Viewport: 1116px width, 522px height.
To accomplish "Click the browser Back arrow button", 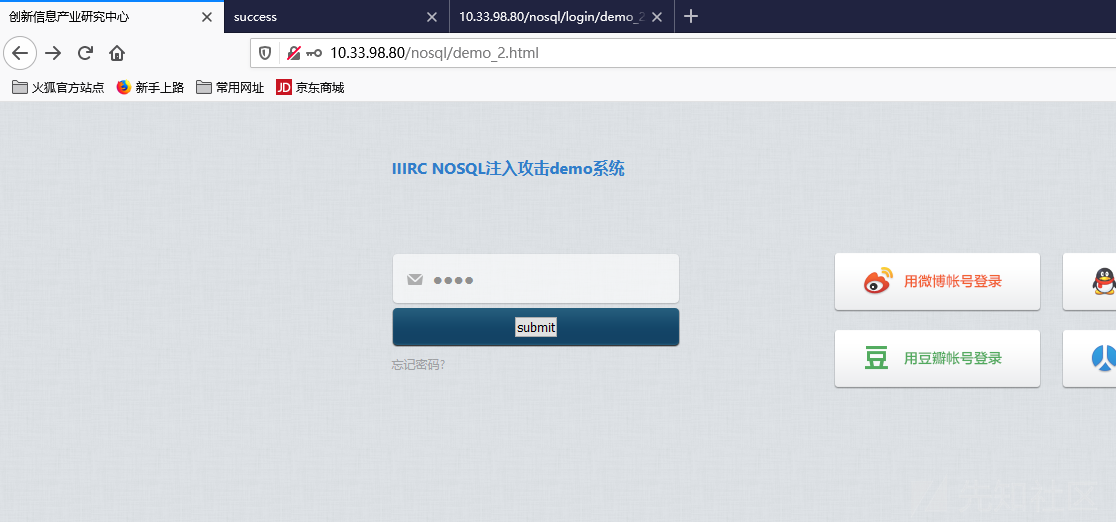I will pos(20,53).
